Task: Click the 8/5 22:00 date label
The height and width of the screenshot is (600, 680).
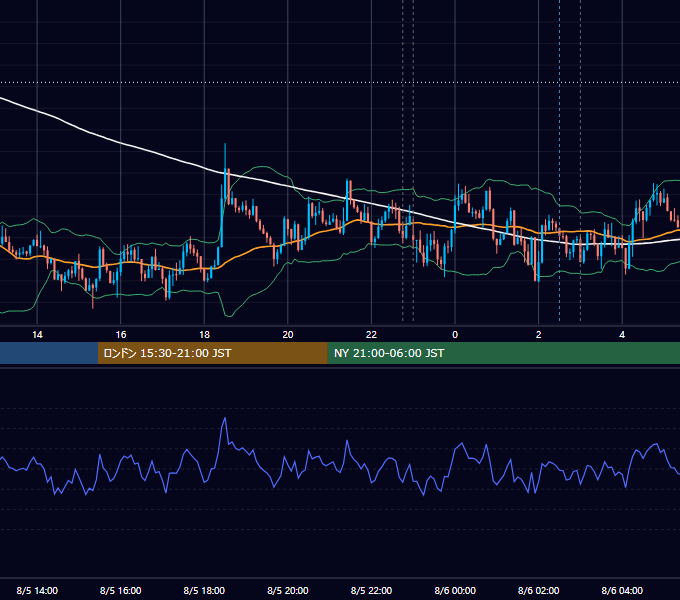Action: click(x=371, y=590)
